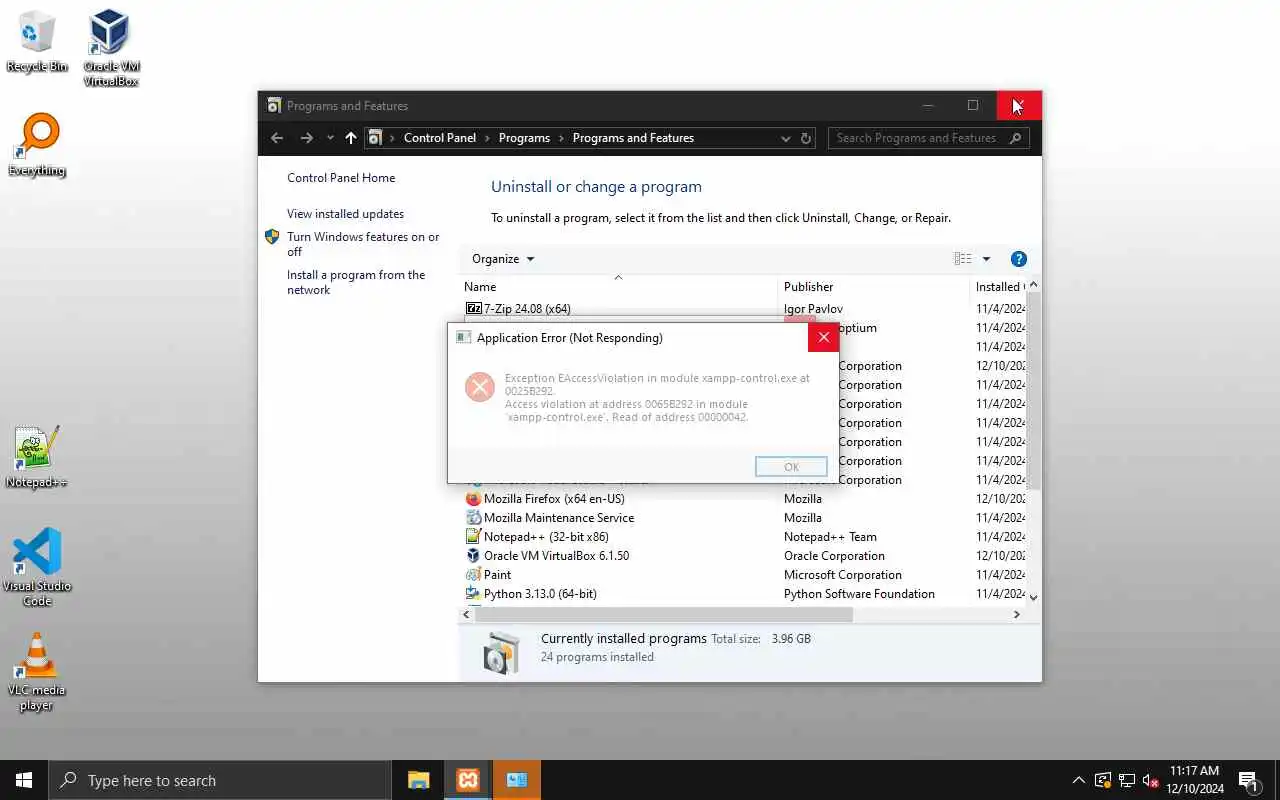Maximize the Programs and Features window

click(x=972, y=105)
